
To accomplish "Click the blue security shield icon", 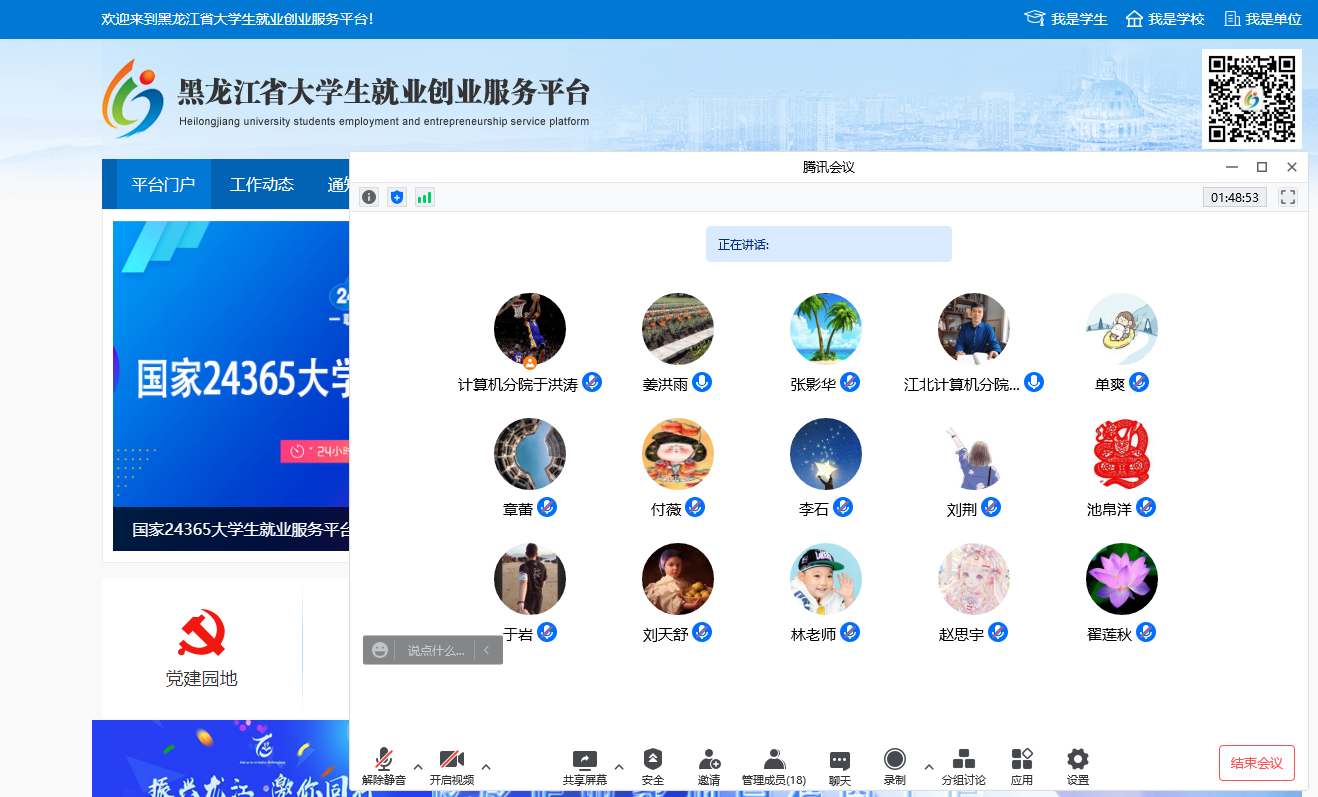I will click(x=397, y=197).
